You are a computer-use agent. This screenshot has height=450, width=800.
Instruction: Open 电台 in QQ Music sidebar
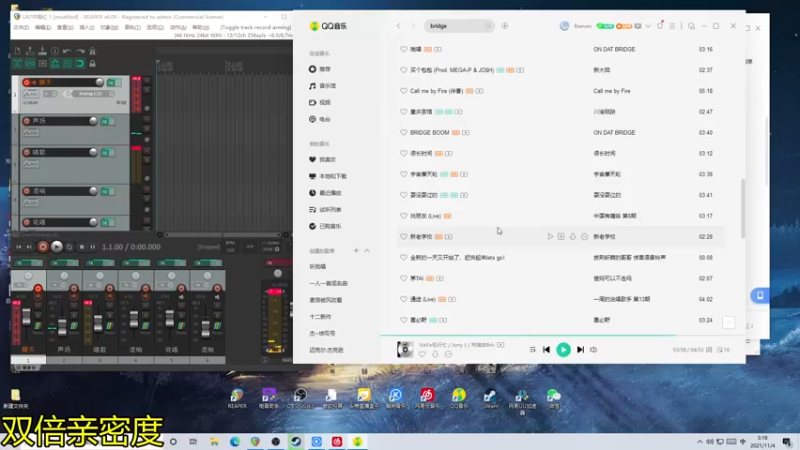(x=320, y=119)
